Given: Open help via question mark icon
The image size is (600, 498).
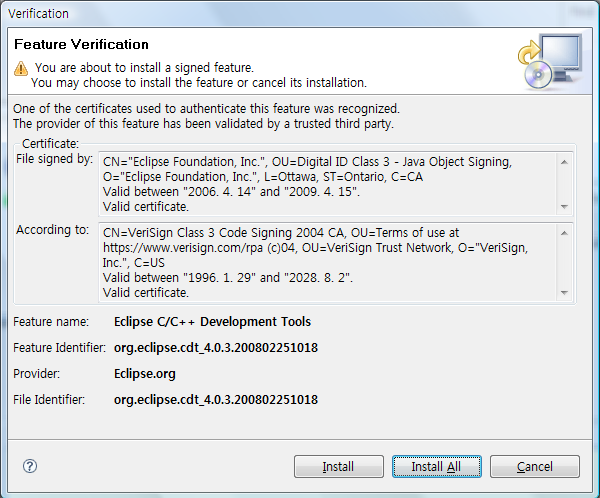Looking at the screenshot, I should (30, 466).
